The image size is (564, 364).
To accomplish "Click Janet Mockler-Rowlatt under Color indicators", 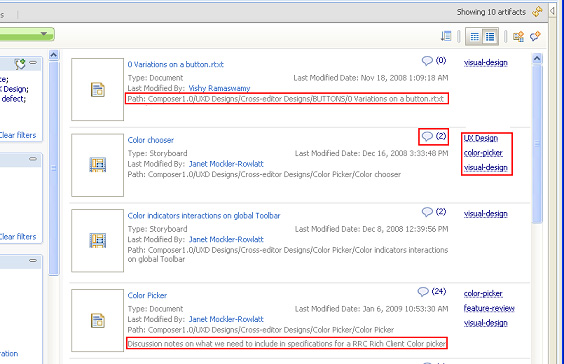I will point(226,240).
